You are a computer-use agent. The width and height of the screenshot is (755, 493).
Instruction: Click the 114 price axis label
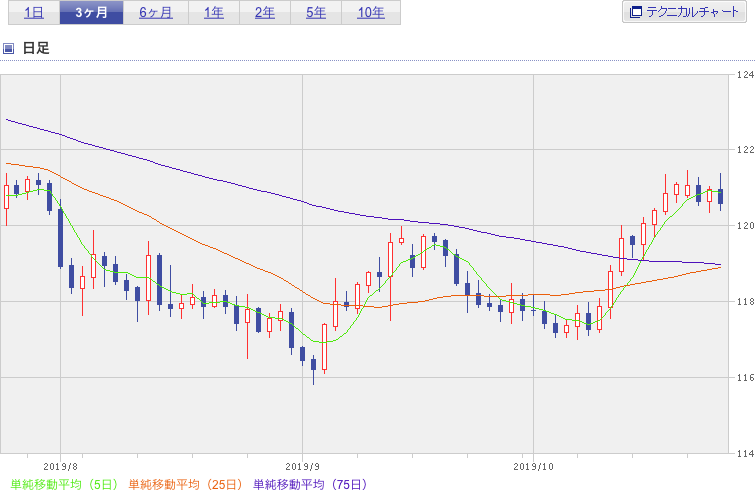click(745, 453)
